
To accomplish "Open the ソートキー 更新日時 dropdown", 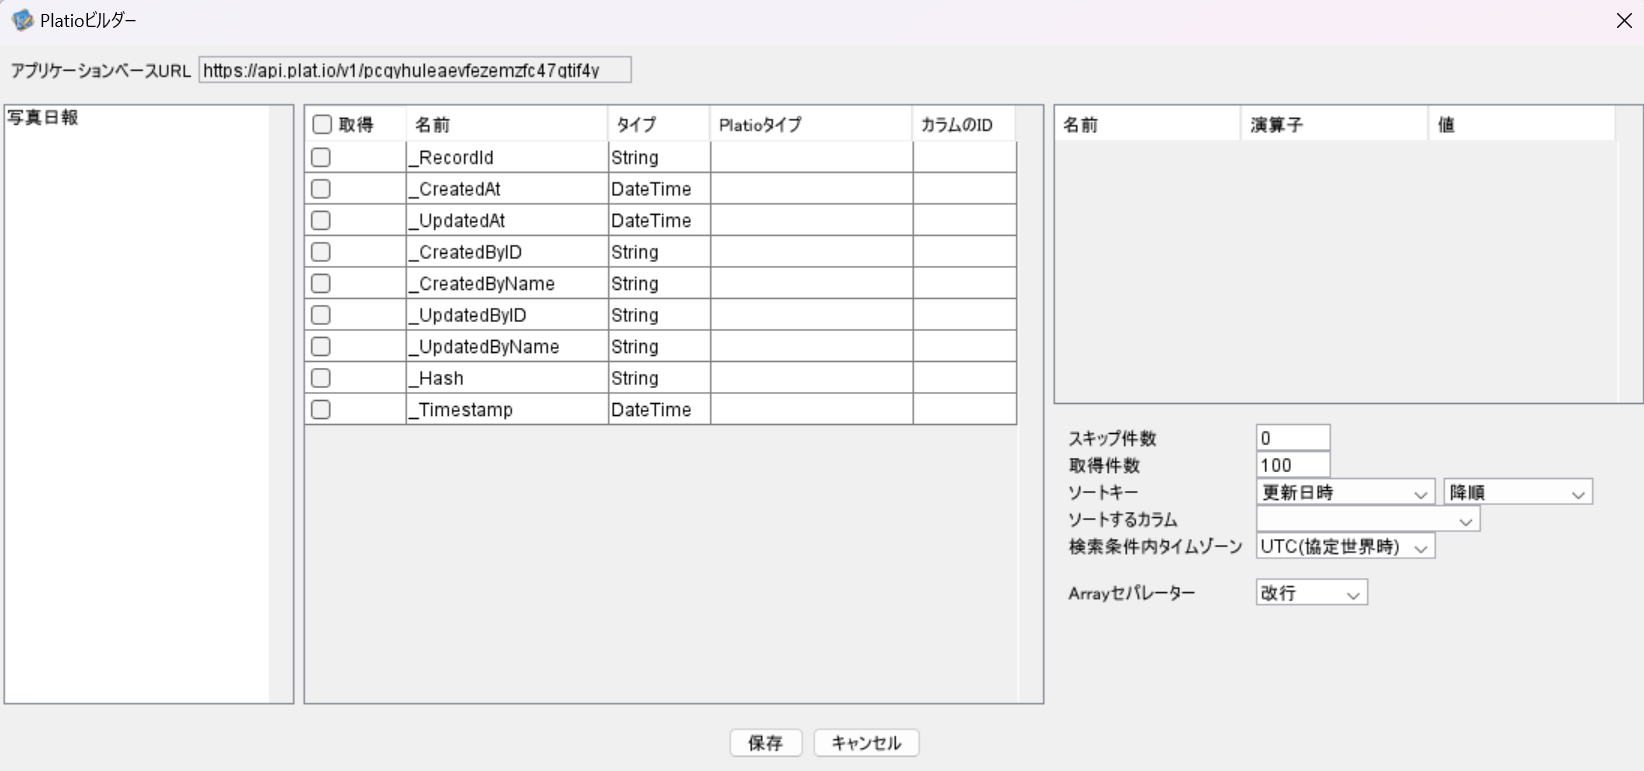I will (1346, 492).
